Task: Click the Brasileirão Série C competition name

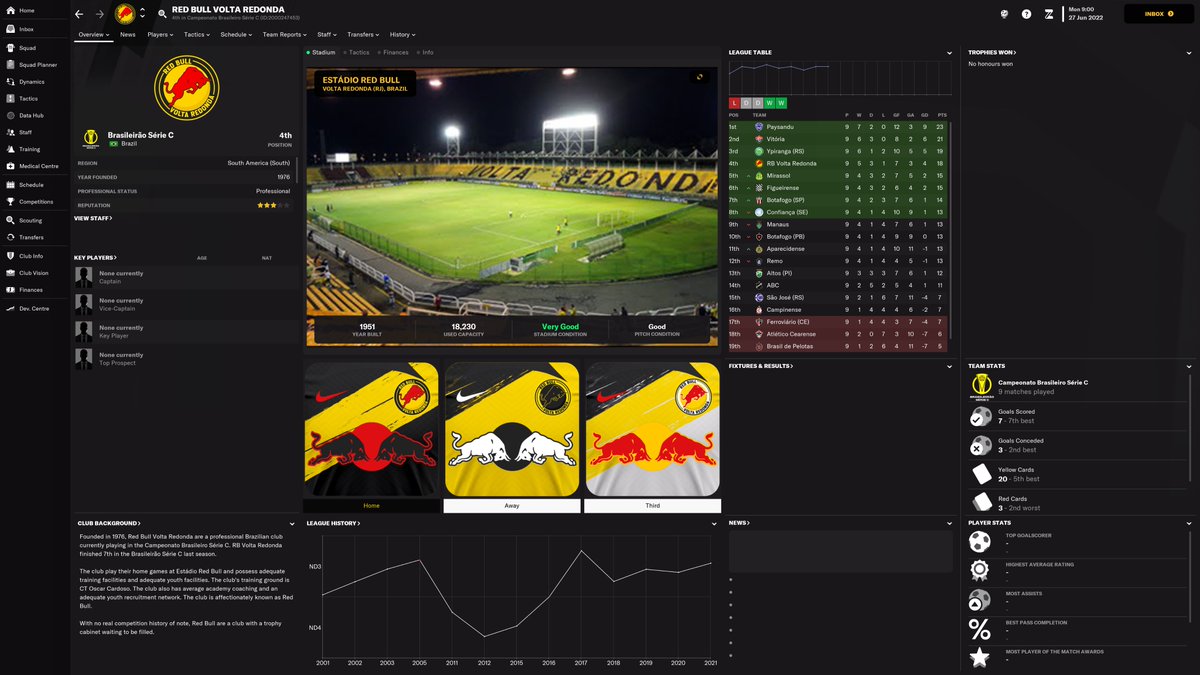Action: click(x=140, y=135)
